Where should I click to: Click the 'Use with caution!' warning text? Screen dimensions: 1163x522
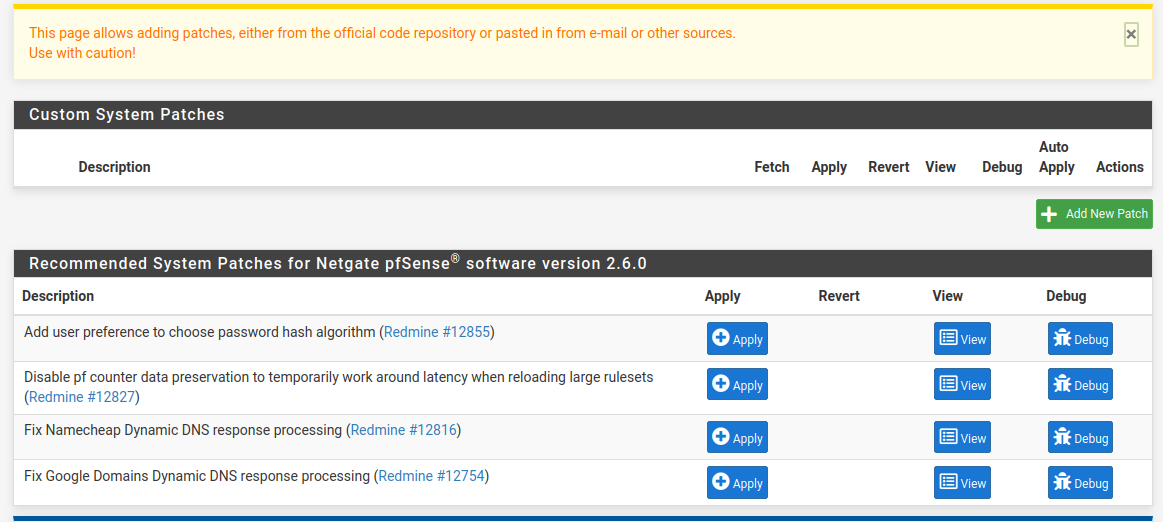tap(82, 53)
